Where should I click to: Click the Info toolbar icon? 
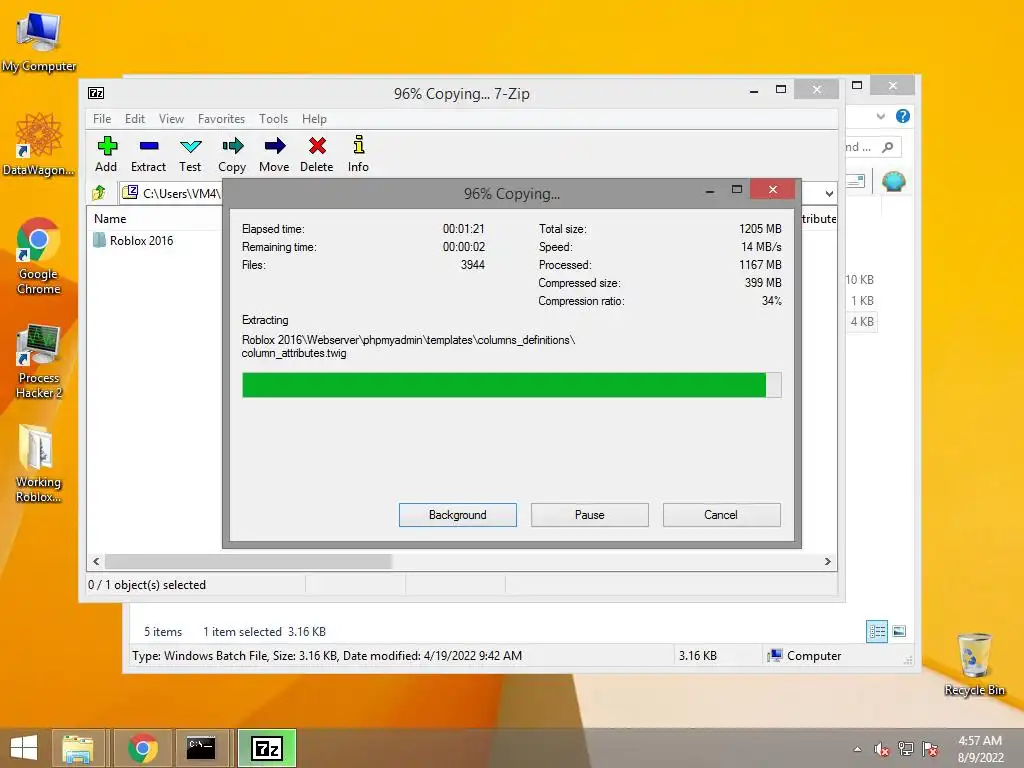358,153
